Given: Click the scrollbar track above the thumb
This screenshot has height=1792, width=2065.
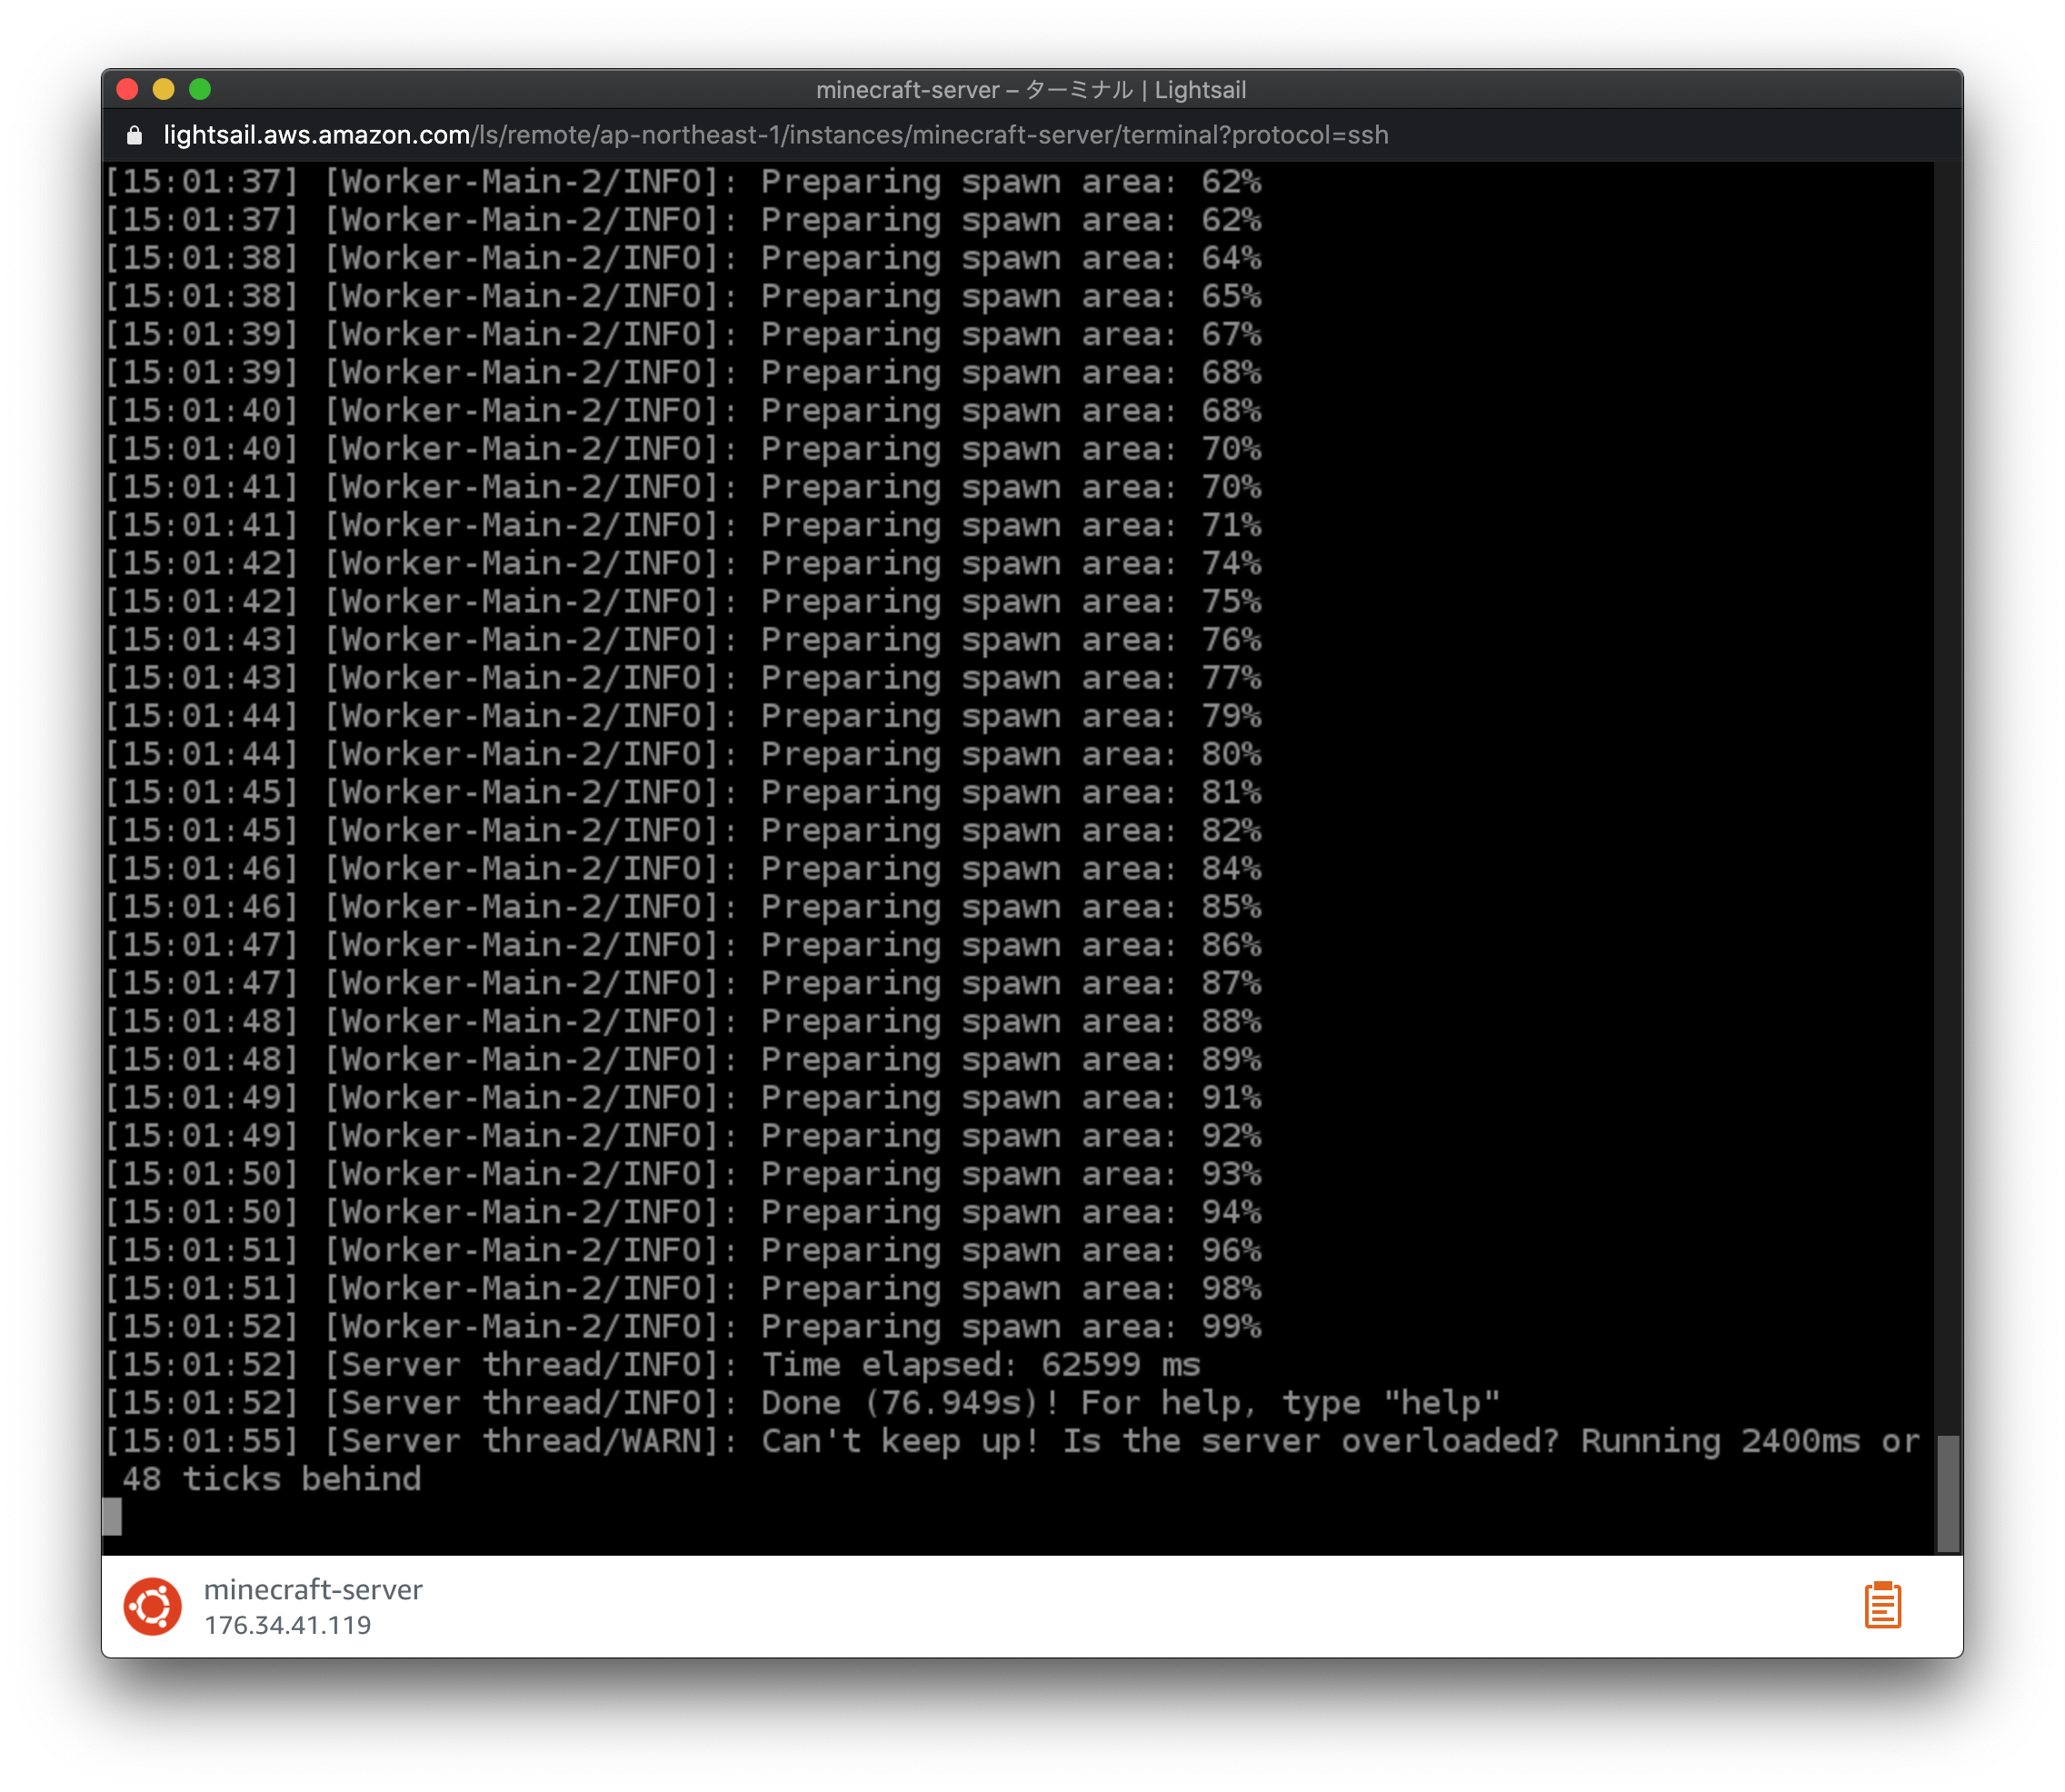Looking at the screenshot, I should 1946,800.
